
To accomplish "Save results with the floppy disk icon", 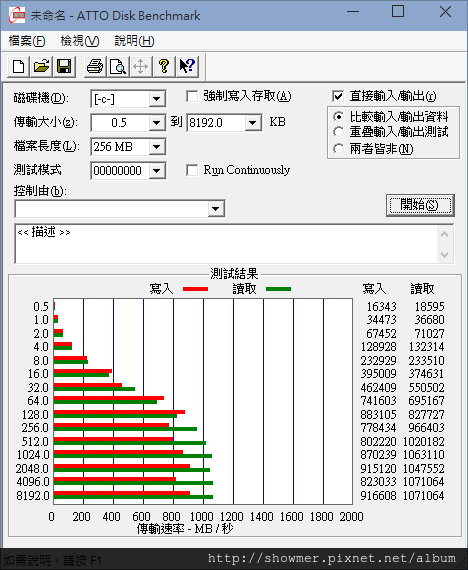I will point(64,67).
